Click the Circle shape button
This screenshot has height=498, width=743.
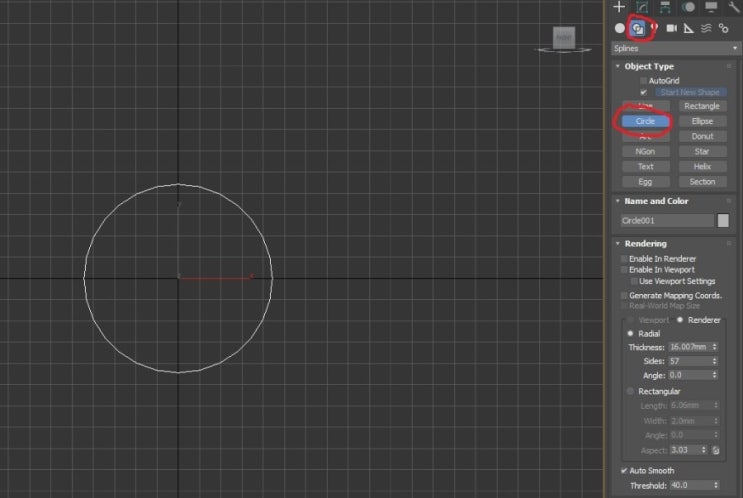(645, 121)
